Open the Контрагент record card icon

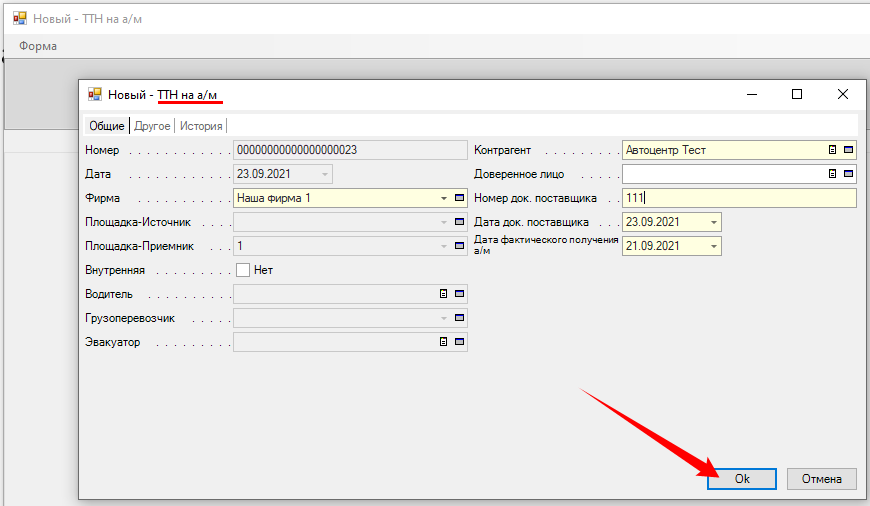click(849, 150)
